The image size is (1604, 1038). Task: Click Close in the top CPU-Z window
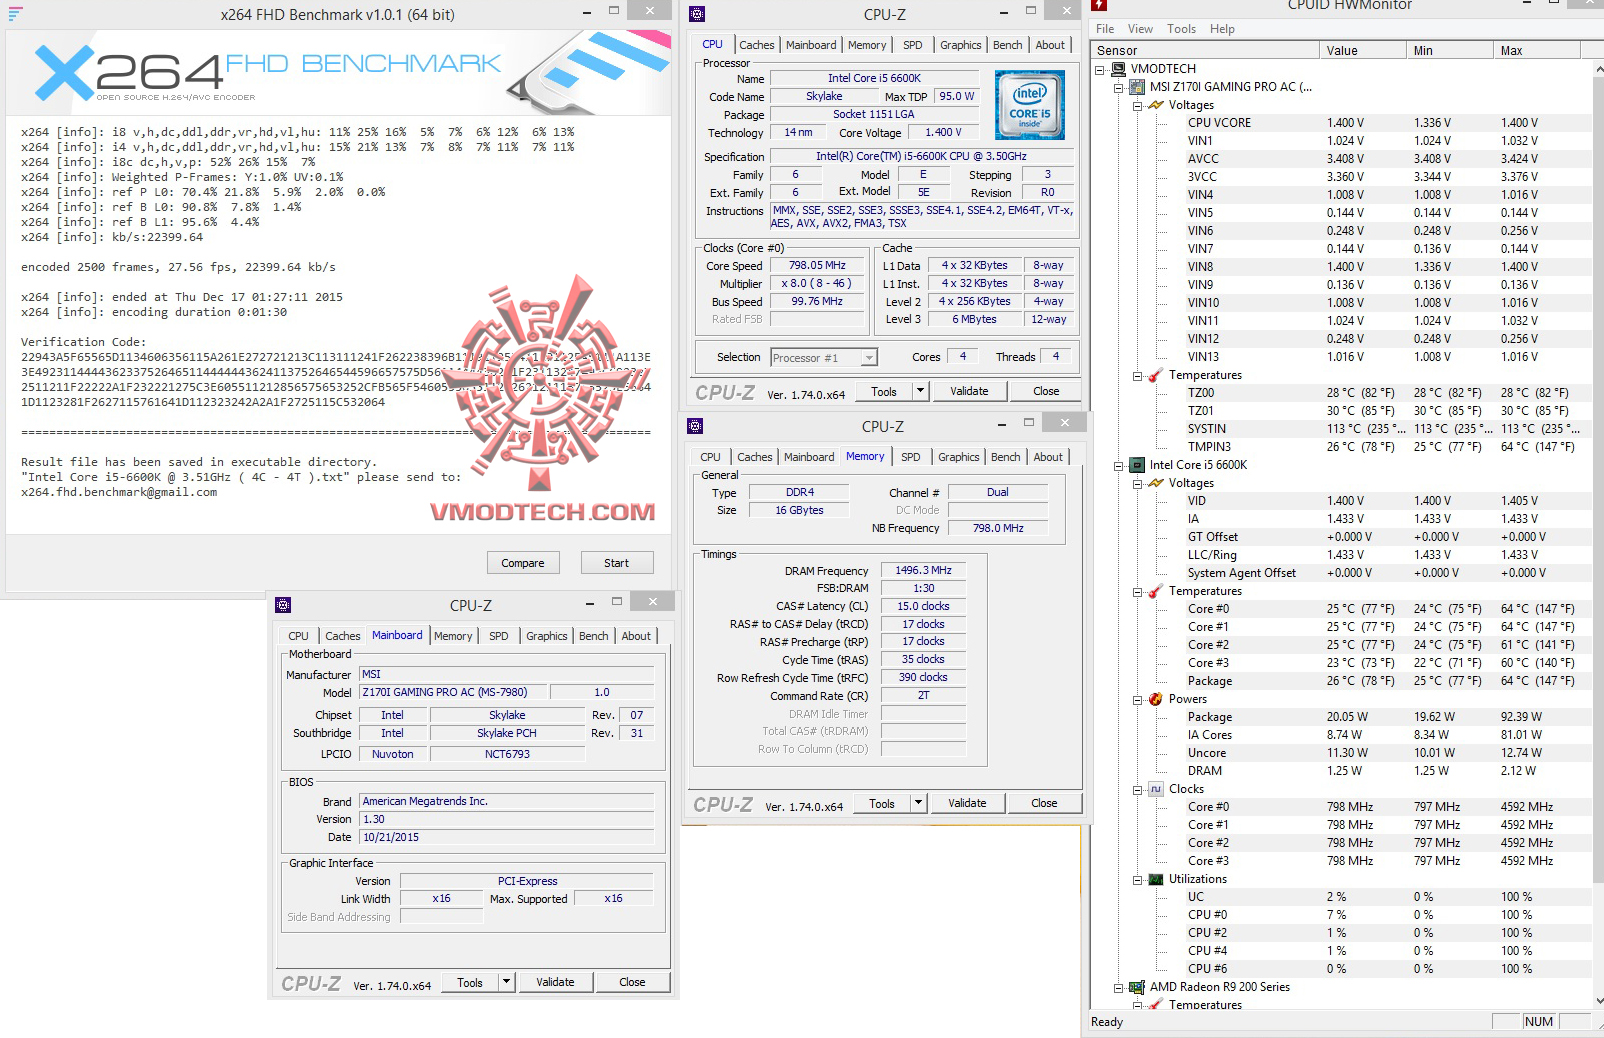(x=1046, y=391)
